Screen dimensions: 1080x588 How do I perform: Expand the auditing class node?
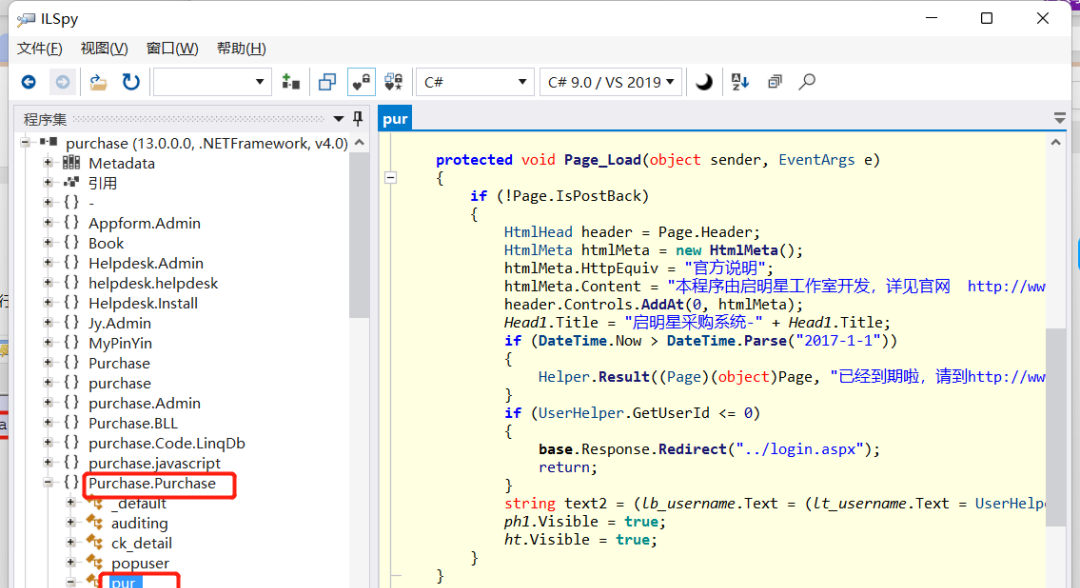click(71, 522)
